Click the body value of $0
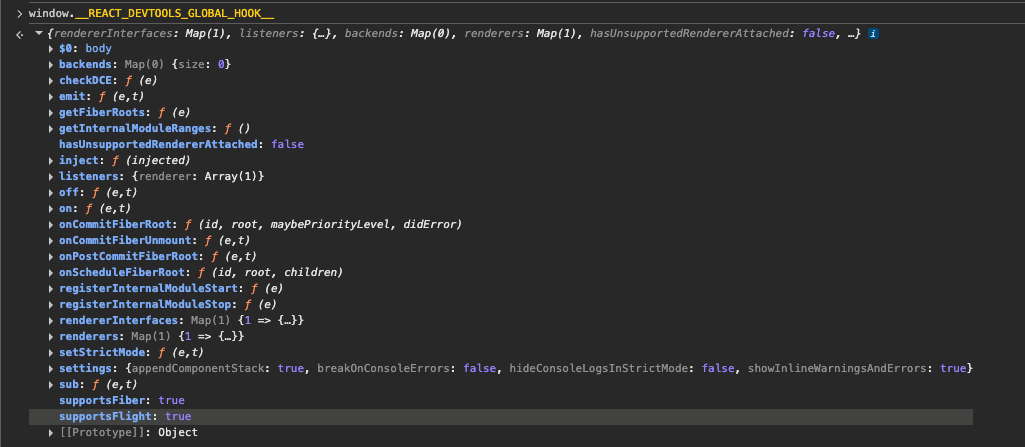This screenshot has width=1025, height=447. [99, 49]
